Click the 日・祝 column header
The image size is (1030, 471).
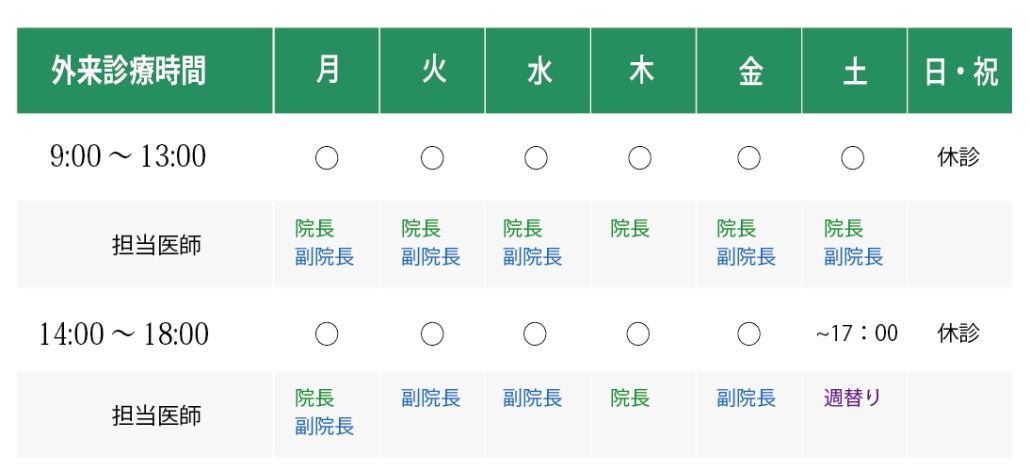click(x=960, y=70)
